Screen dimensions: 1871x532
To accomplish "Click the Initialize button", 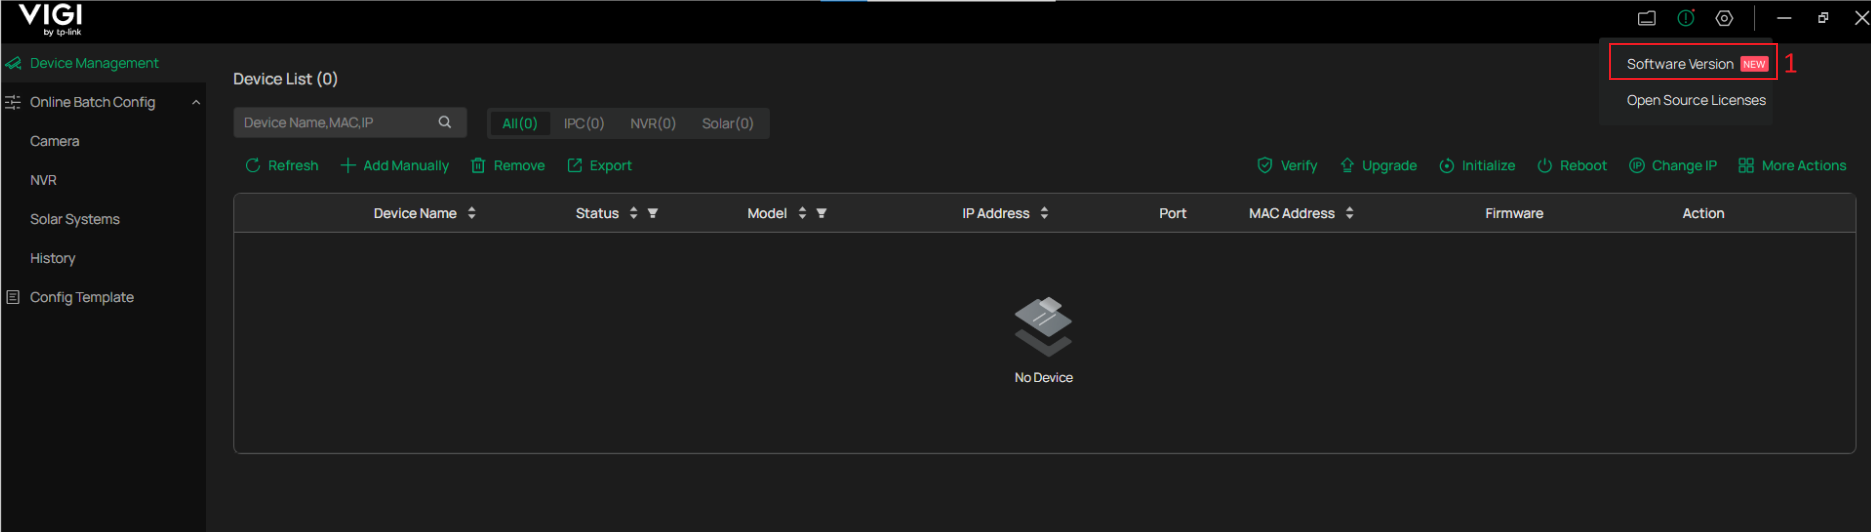I will (x=1477, y=165).
